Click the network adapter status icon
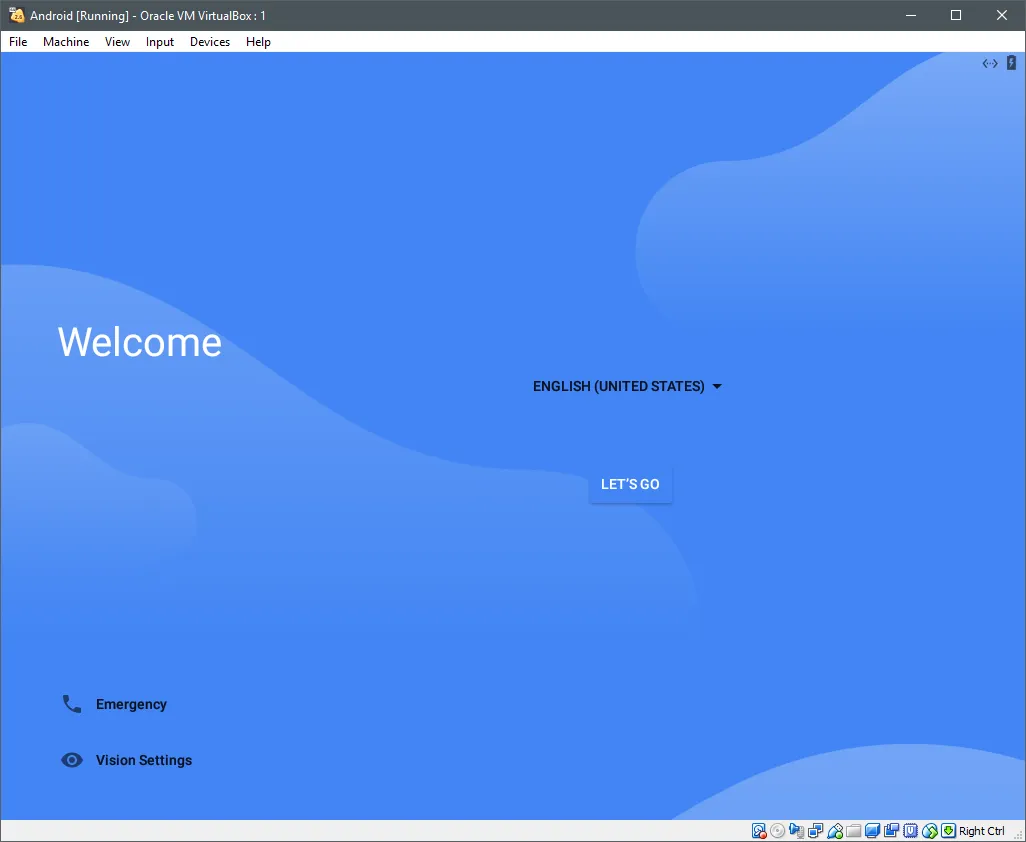This screenshot has width=1026, height=842. coord(816,831)
